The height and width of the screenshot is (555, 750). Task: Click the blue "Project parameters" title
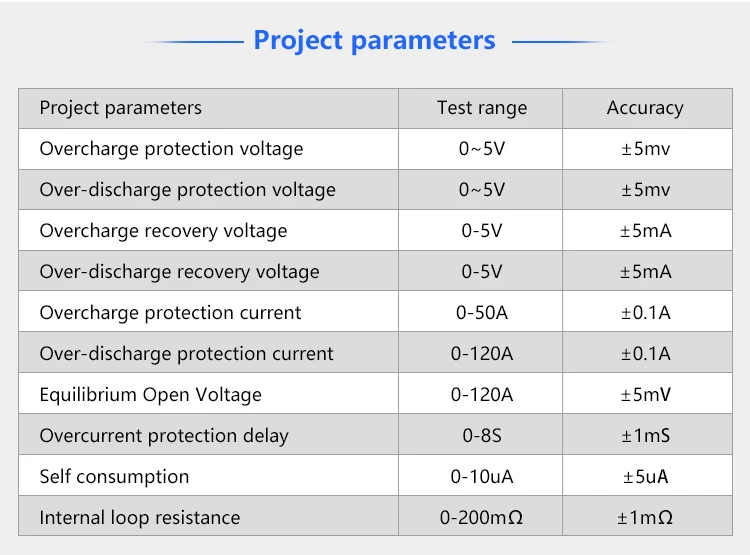[374, 41]
